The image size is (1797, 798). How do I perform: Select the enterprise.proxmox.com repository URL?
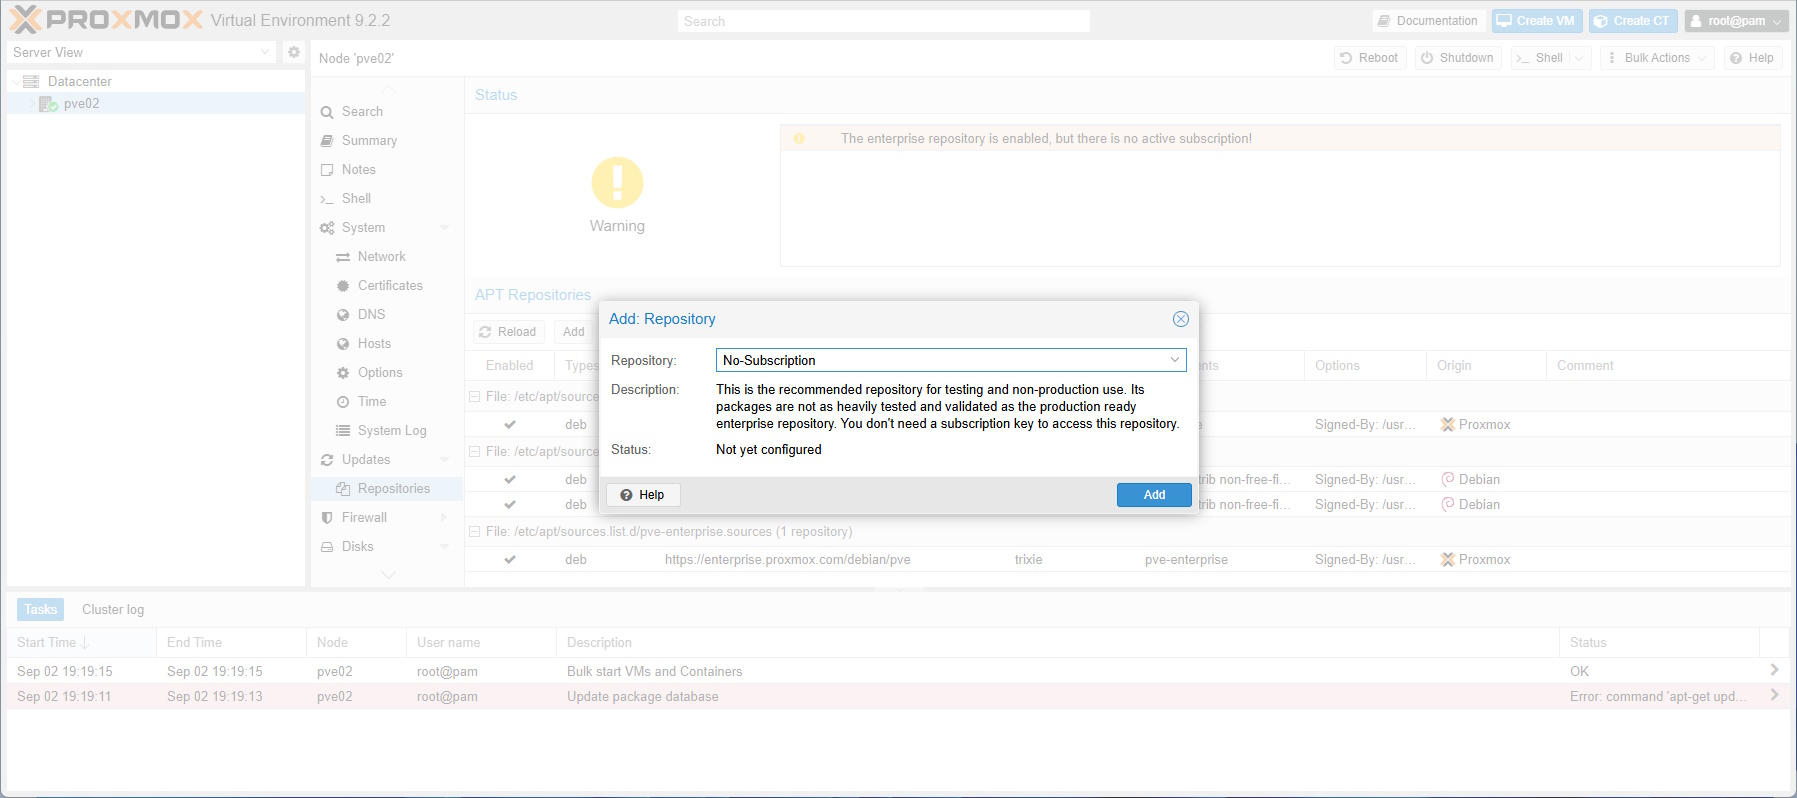click(x=787, y=560)
